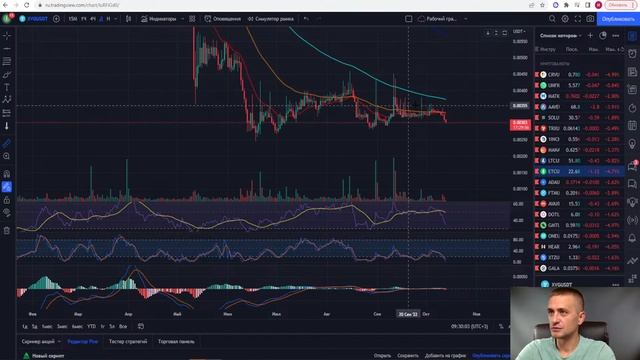
Task: Toggle hide all drawings eye icon
Action: click(x=7, y=213)
